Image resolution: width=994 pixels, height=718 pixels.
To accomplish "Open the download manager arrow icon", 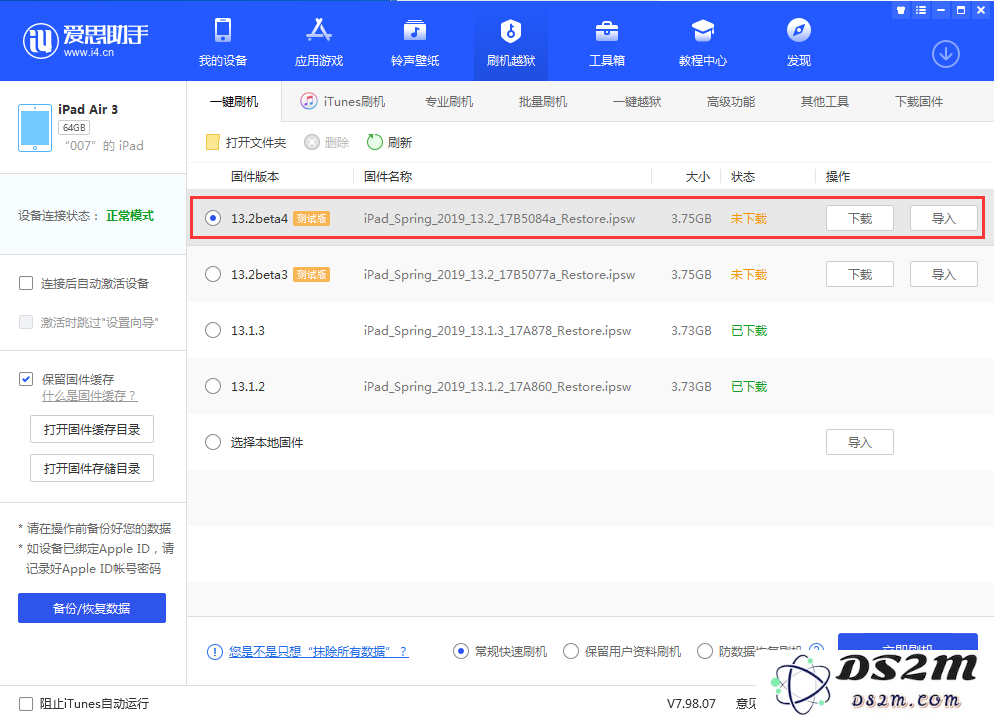I will click(945, 54).
